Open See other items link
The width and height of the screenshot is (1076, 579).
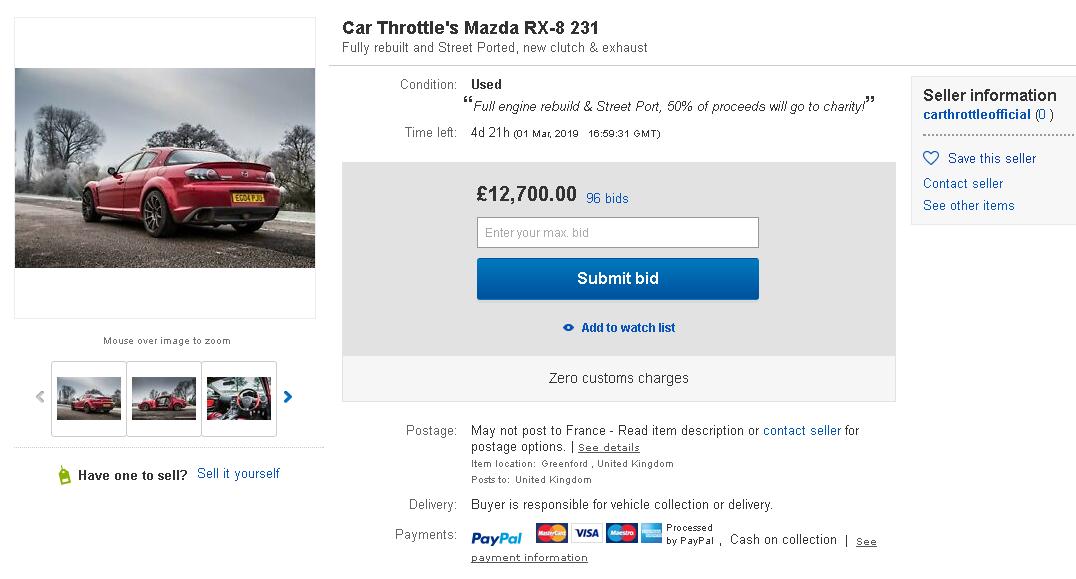(x=968, y=205)
